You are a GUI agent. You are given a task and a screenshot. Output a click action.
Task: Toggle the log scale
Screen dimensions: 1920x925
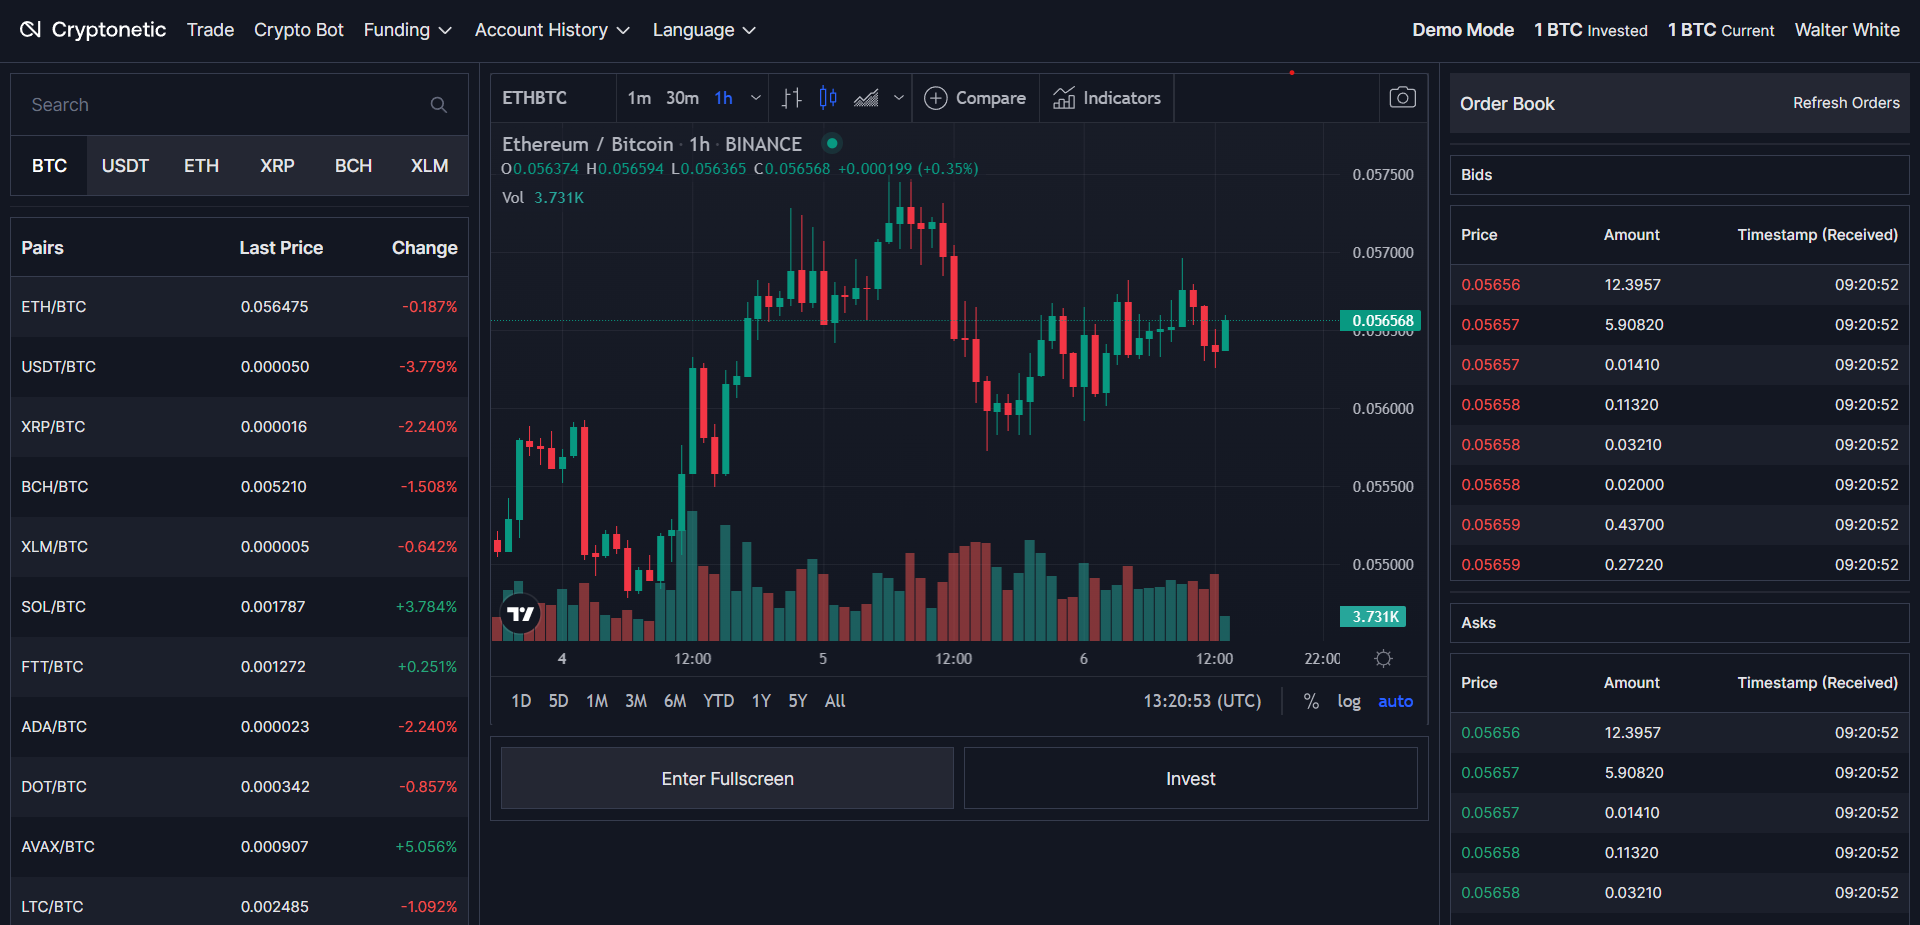(1348, 701)
